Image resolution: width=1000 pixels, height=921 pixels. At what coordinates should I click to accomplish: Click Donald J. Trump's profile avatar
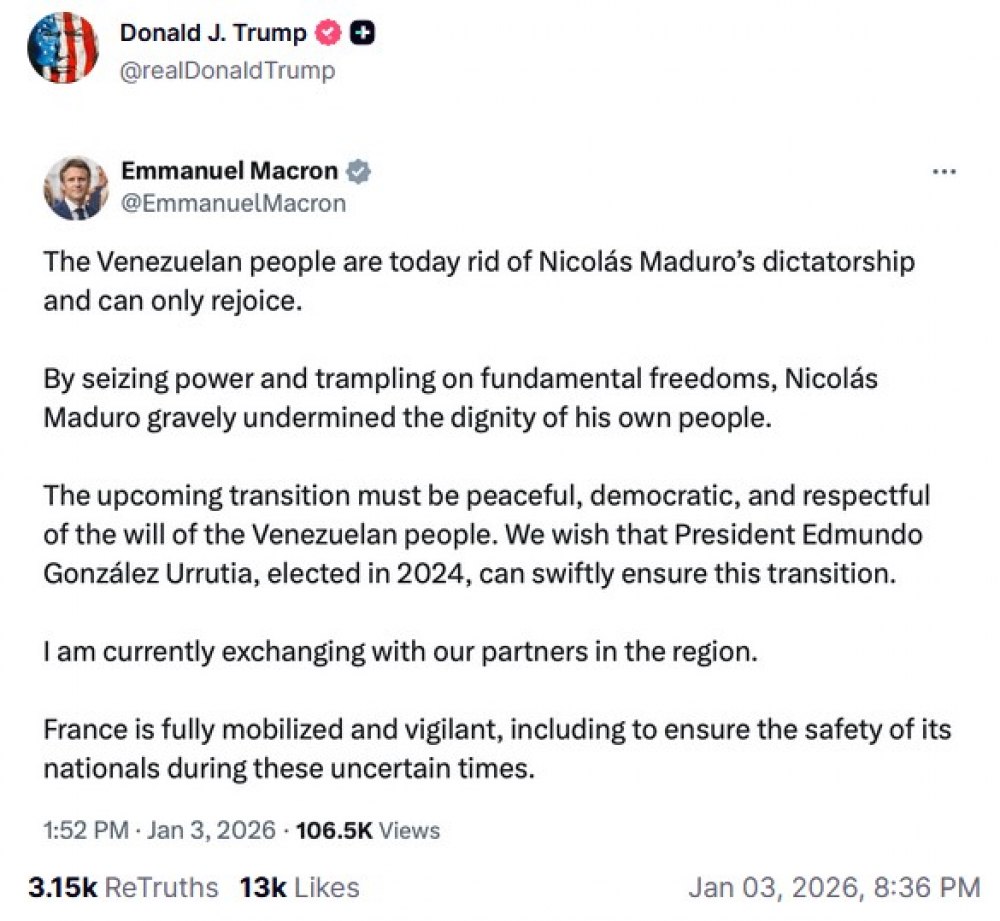pyautogui.click(x=62, y=49)
